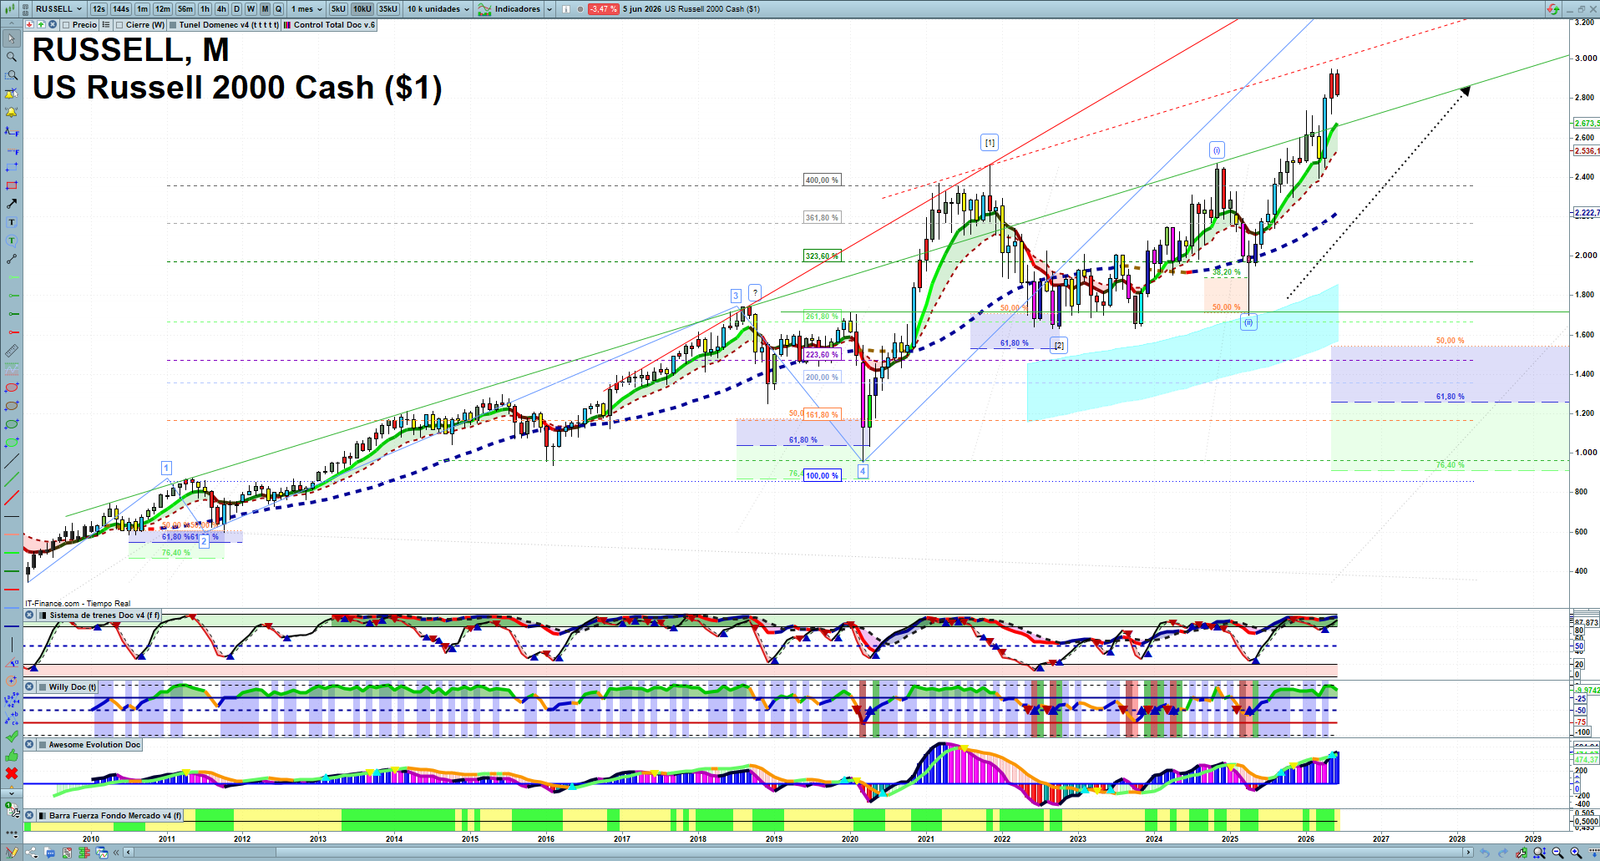Select the D daily timeframe
The height and width of the screenshot is (861, 1600).
pos(237,9)
